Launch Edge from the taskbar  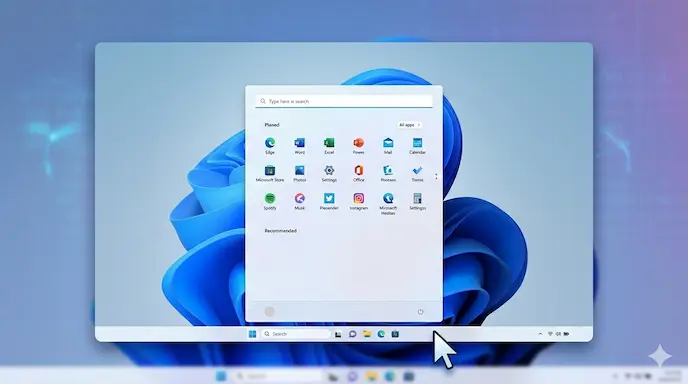381,334
